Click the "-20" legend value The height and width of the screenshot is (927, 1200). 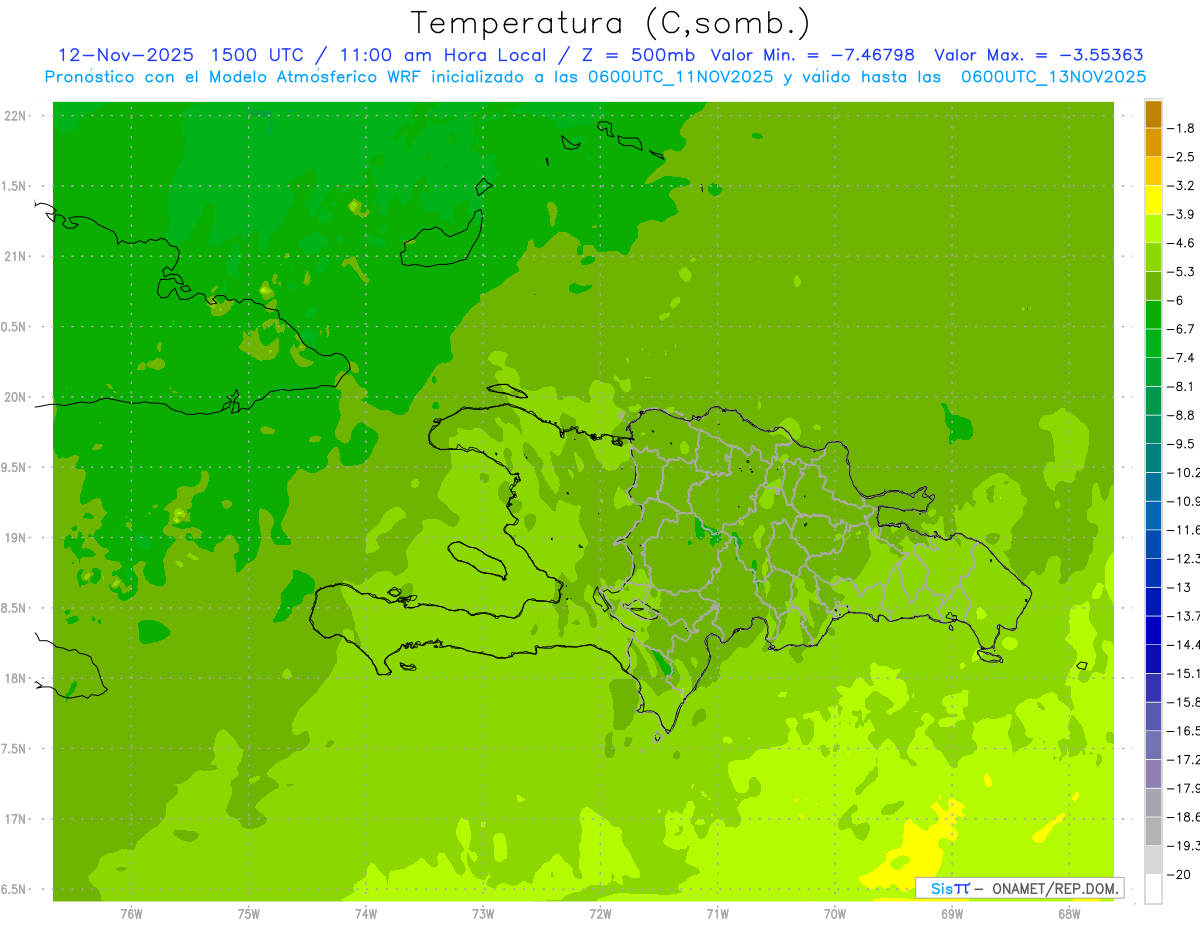click(1181, 874)
